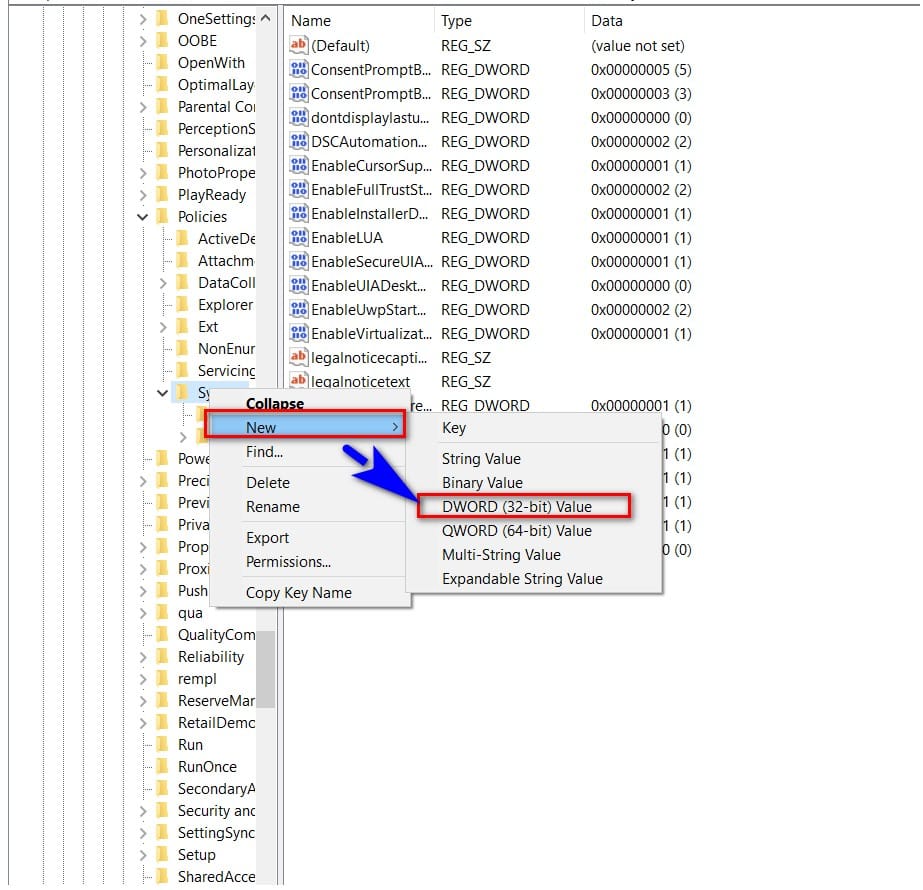This screenshot has width=923, height=890.
Task: Select the EnableVirtualizat... value icon
Action: pyautogui.click(x=298, y=333)
